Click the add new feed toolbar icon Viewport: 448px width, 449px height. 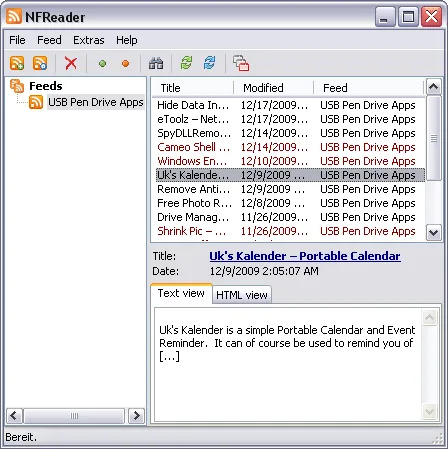pos(17,63)
